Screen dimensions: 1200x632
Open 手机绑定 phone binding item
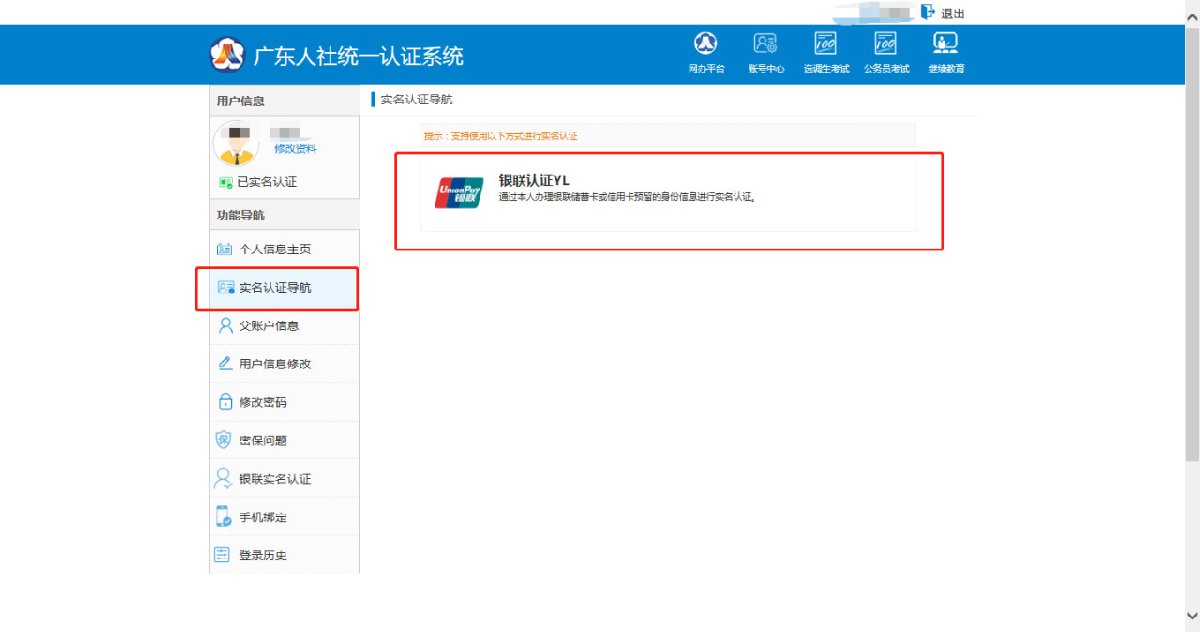tap(262, 517)
